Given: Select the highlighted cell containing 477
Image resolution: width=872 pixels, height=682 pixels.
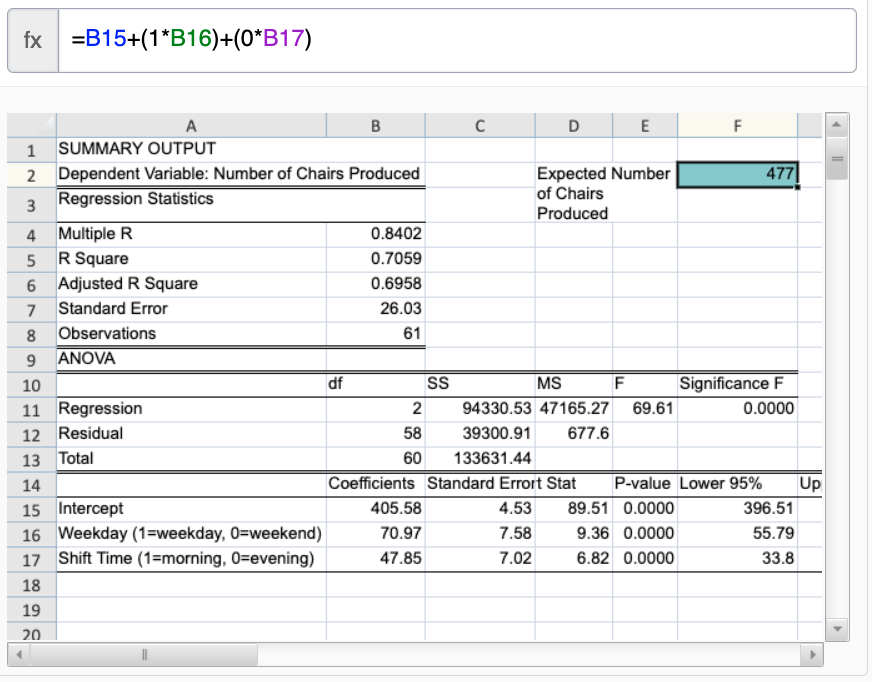Looking at the screenshot, I should tap(738, 173).
